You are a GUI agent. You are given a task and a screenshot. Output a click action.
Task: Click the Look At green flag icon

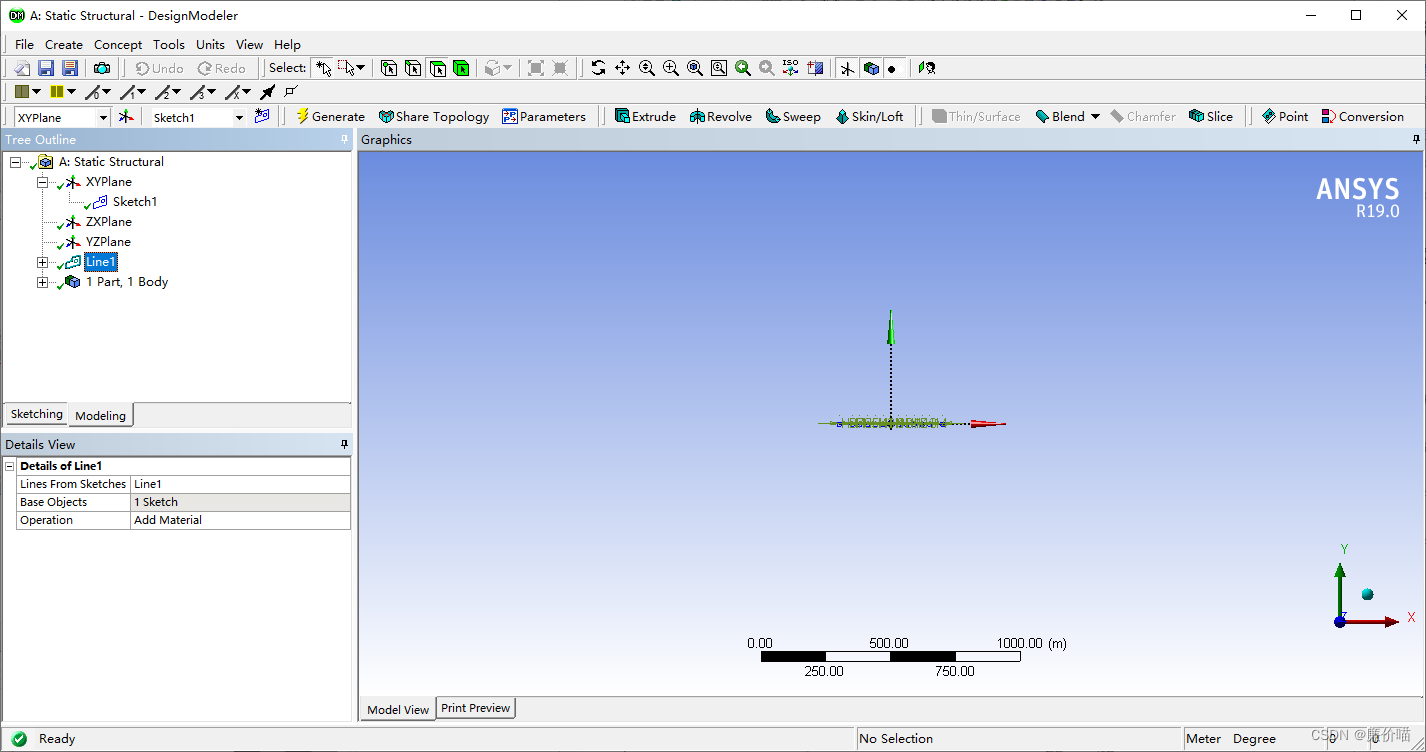point(927,68)
